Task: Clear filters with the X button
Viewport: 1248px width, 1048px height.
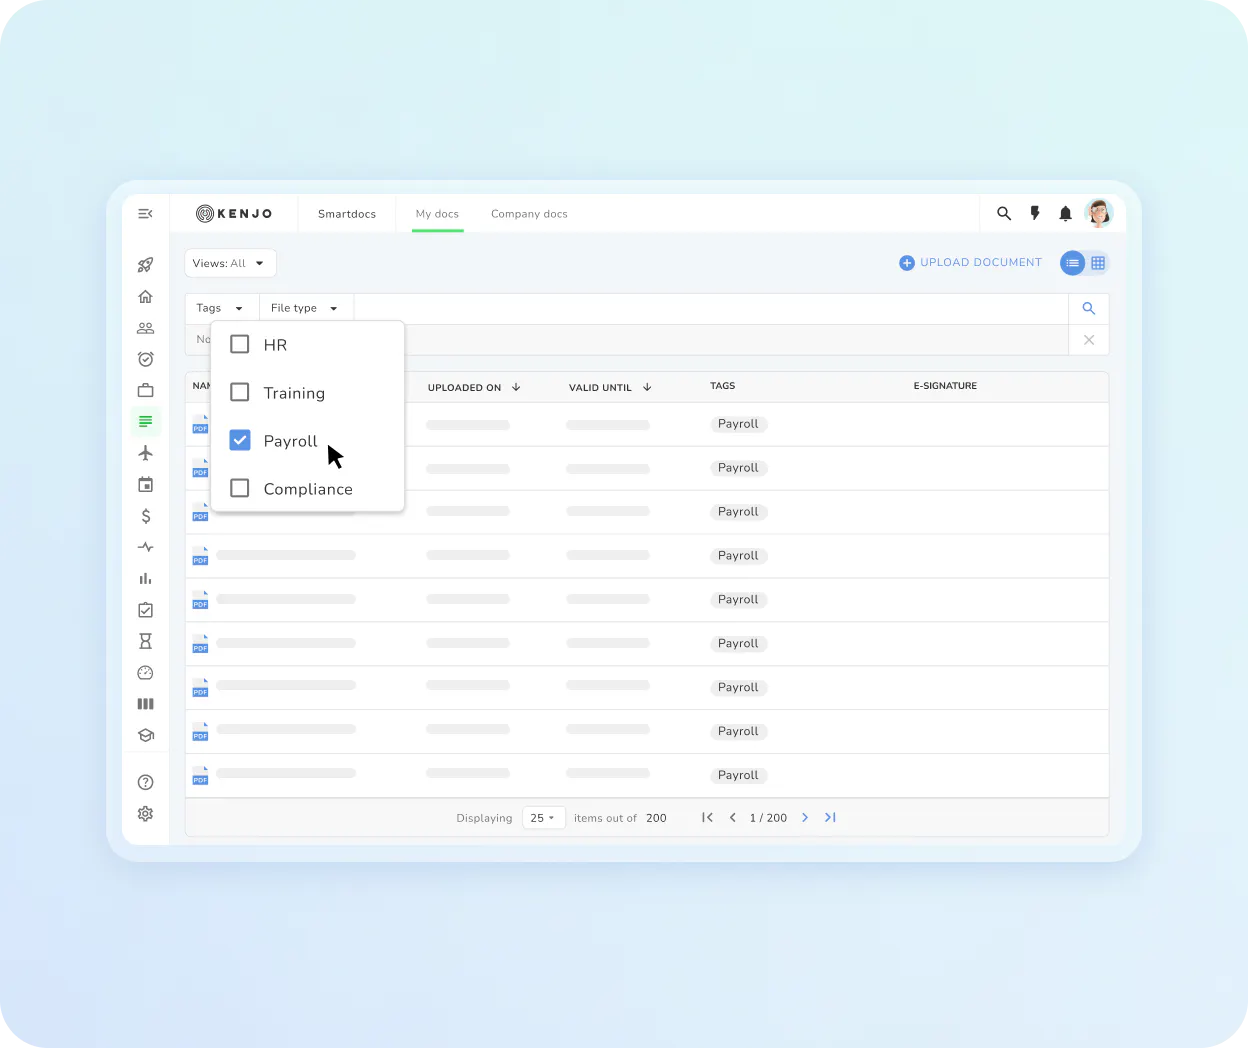Action: click(x=1089, y=340)
